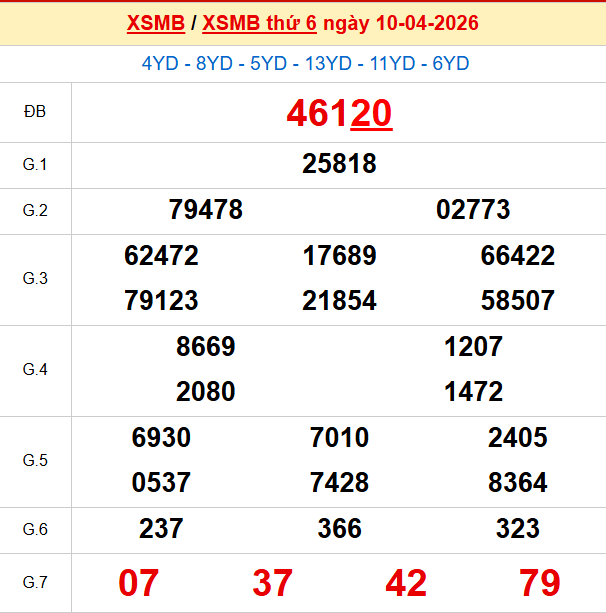Click fifth prize number 6930
The height and width of the screenshot is (613, 606).
pos(161,437)
